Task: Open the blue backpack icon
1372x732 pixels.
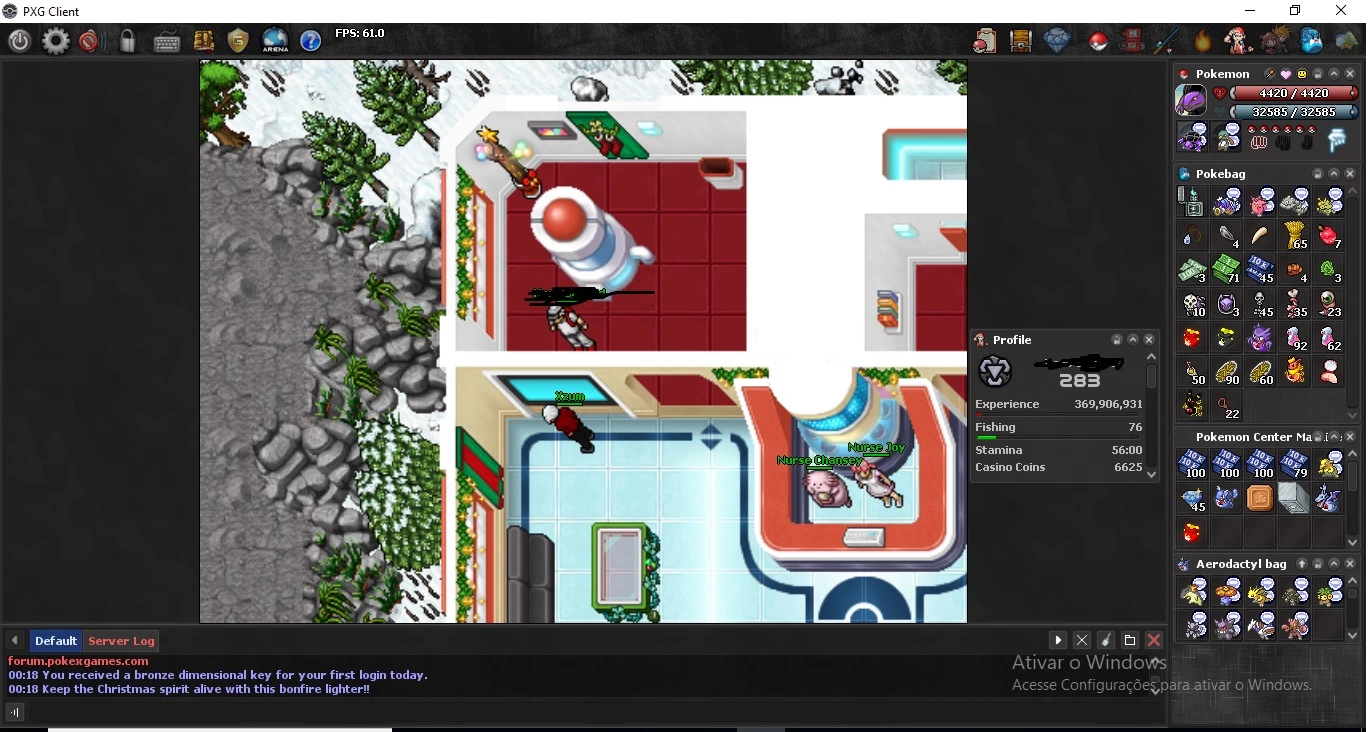Action: point(1311,41)
